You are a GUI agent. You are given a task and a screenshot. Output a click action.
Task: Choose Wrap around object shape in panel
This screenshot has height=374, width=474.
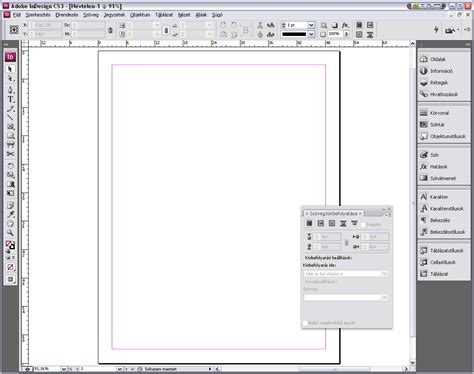[332, 223]
